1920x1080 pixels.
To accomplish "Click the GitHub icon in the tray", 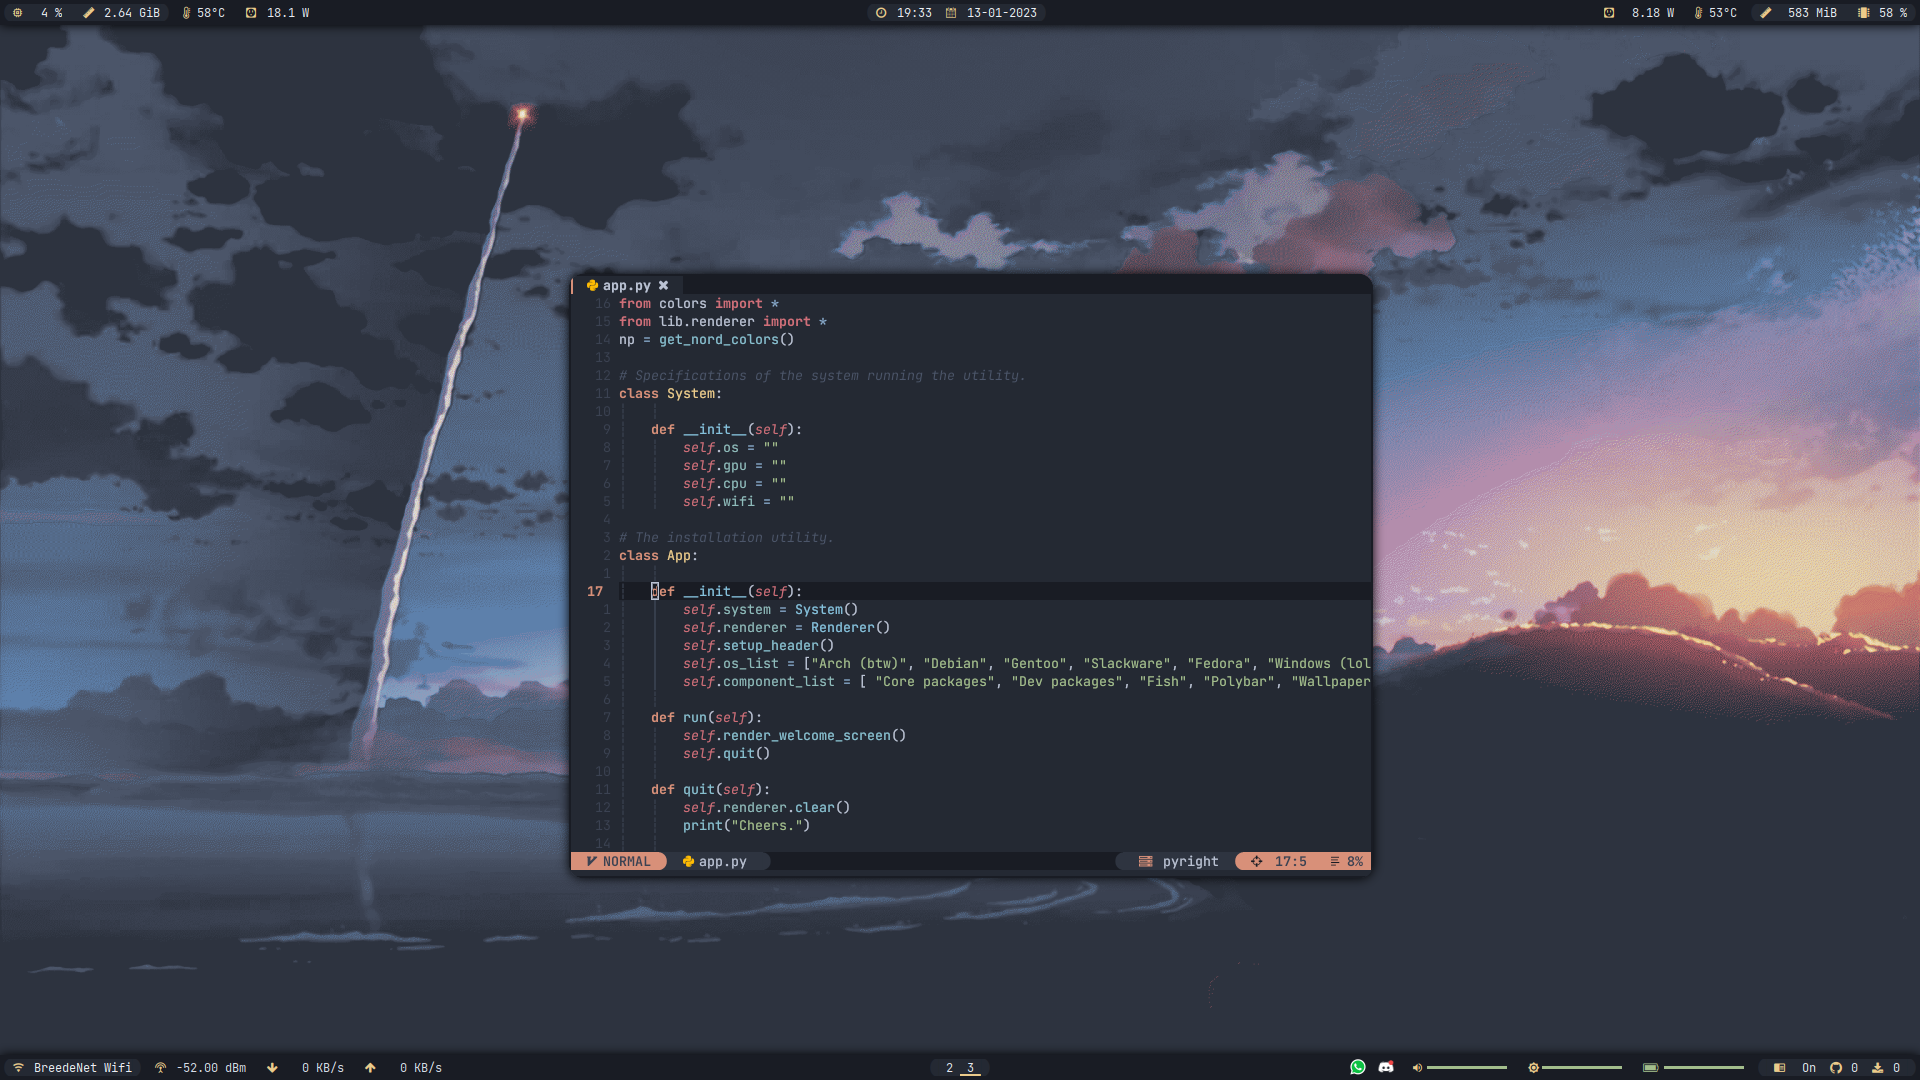I will point(1836,1067).
